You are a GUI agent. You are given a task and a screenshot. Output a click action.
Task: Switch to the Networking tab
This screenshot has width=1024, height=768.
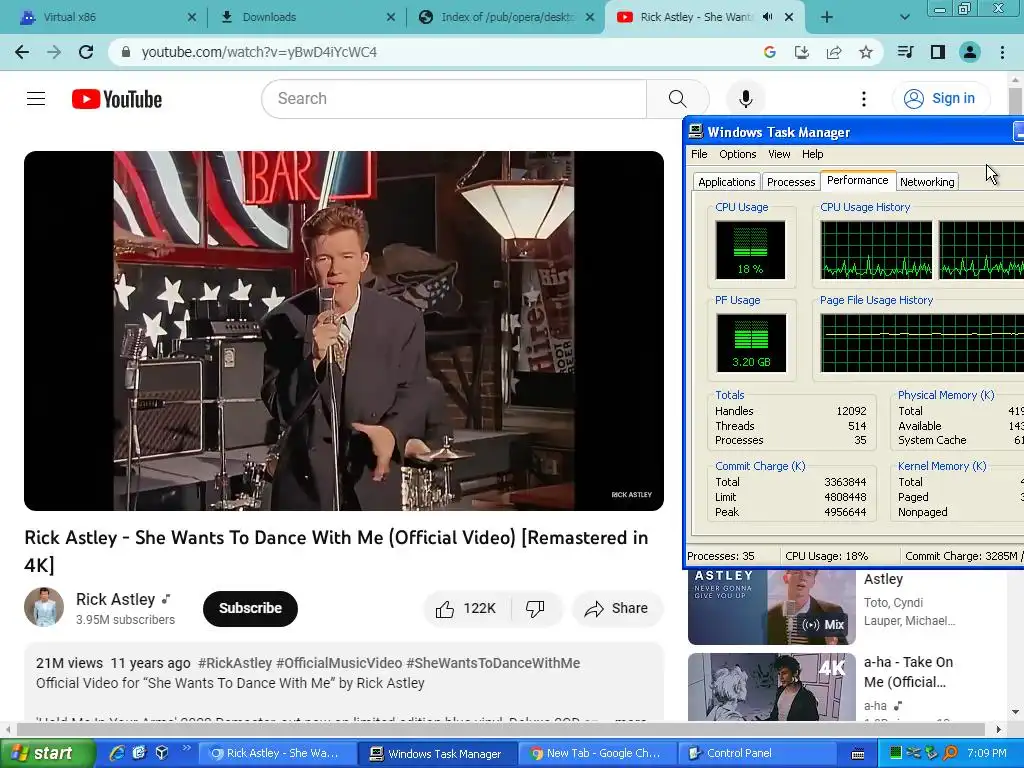click(x=927, y=182)
